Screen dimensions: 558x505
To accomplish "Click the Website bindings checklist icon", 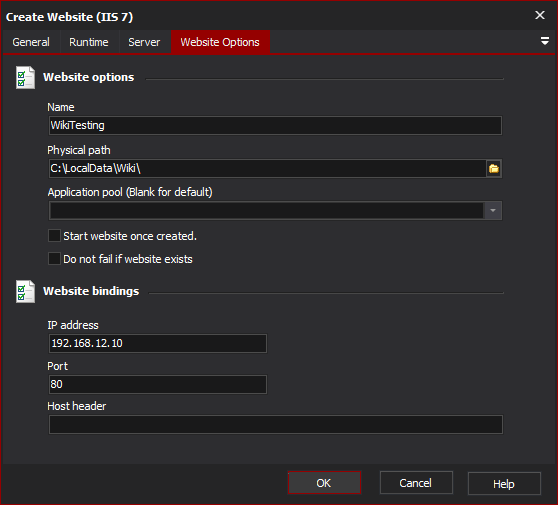I will pyautogui.click(x=25, y=291).
